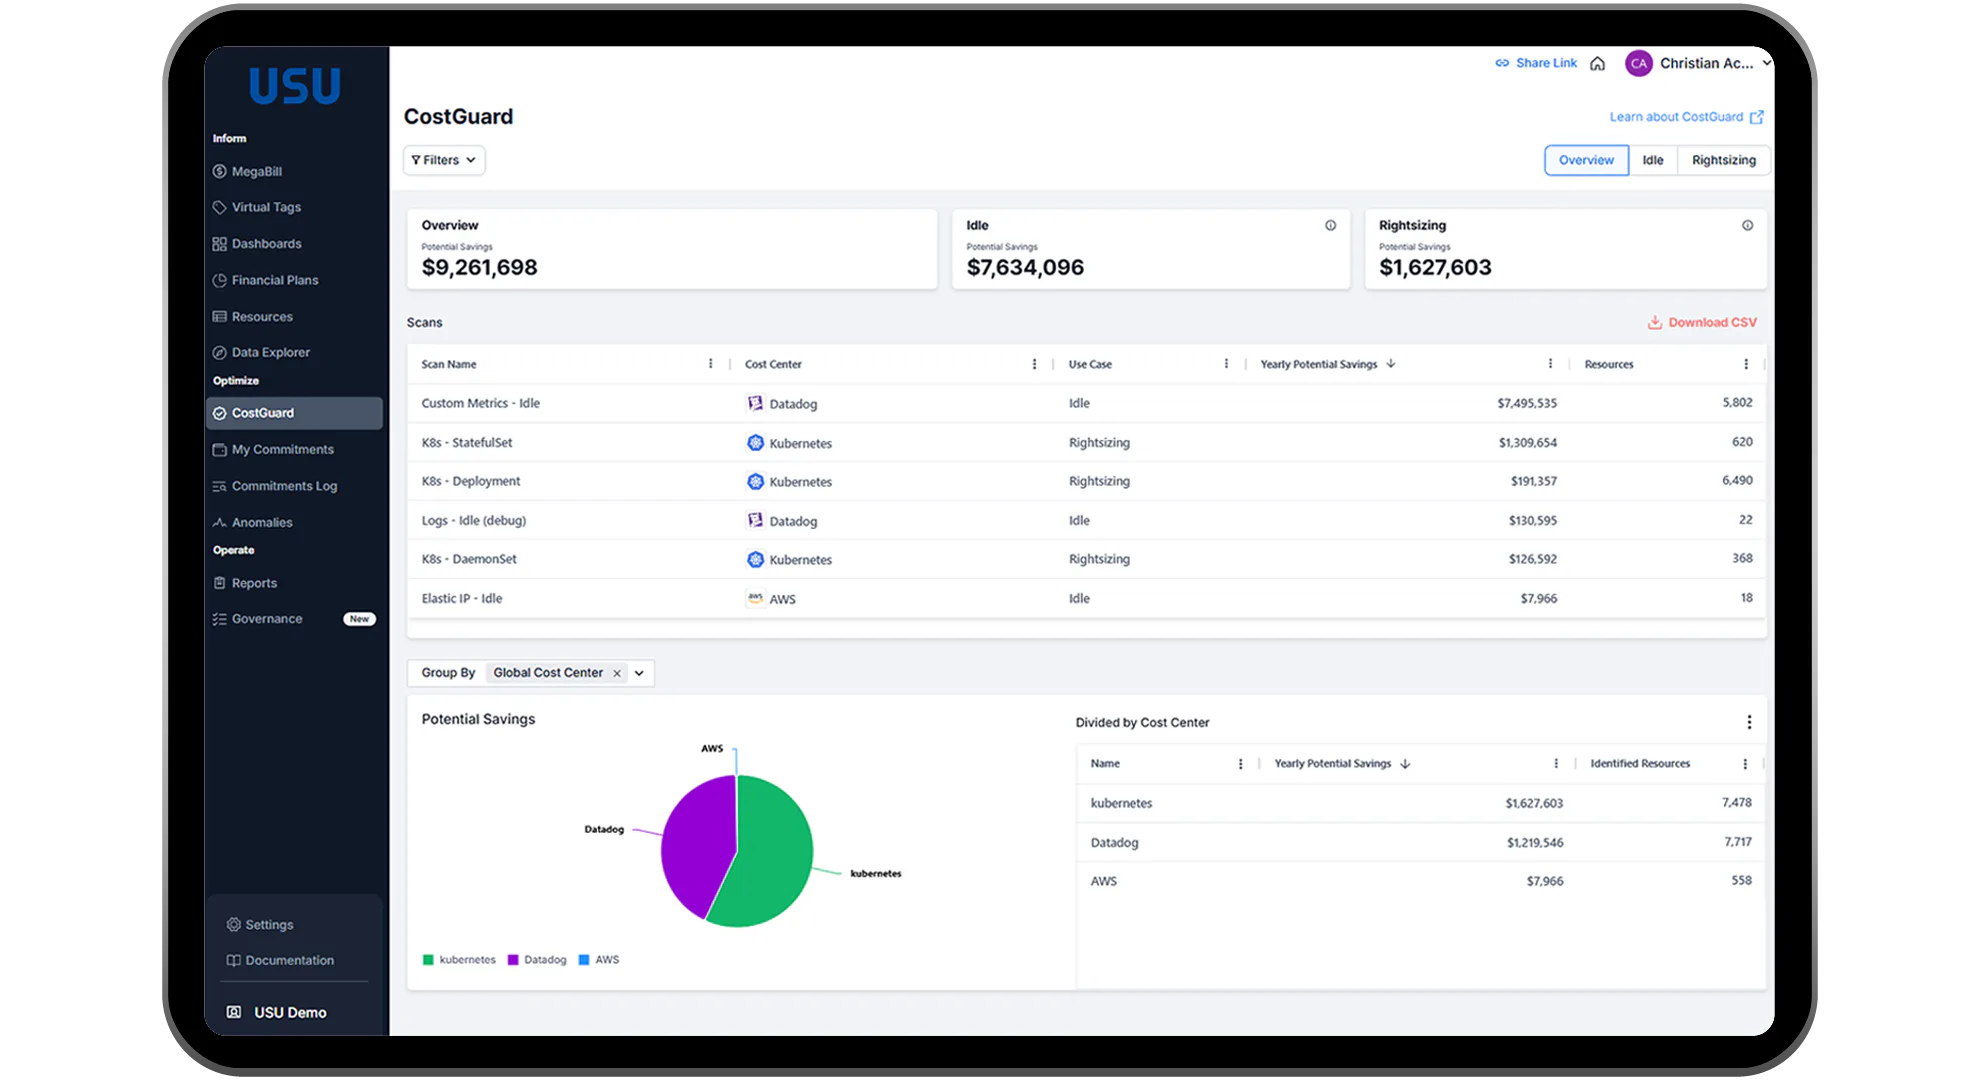Open the Group By dropdown
The height and width of the screenshot is (1080, 1980).
click(x=640, y=673)
